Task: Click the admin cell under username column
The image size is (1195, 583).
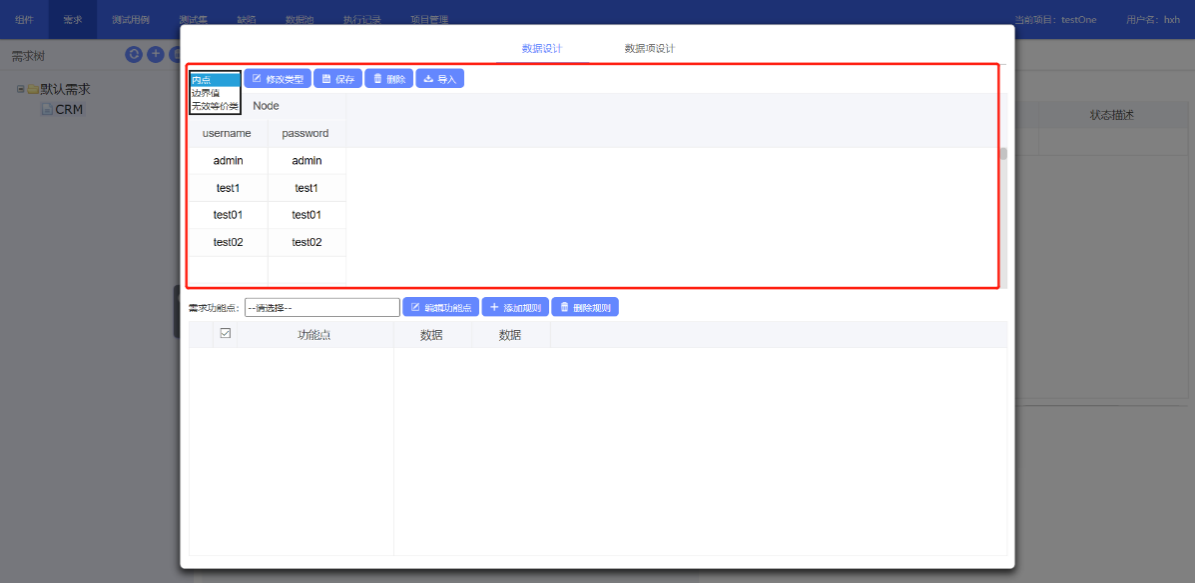Action: coord(228,161)
